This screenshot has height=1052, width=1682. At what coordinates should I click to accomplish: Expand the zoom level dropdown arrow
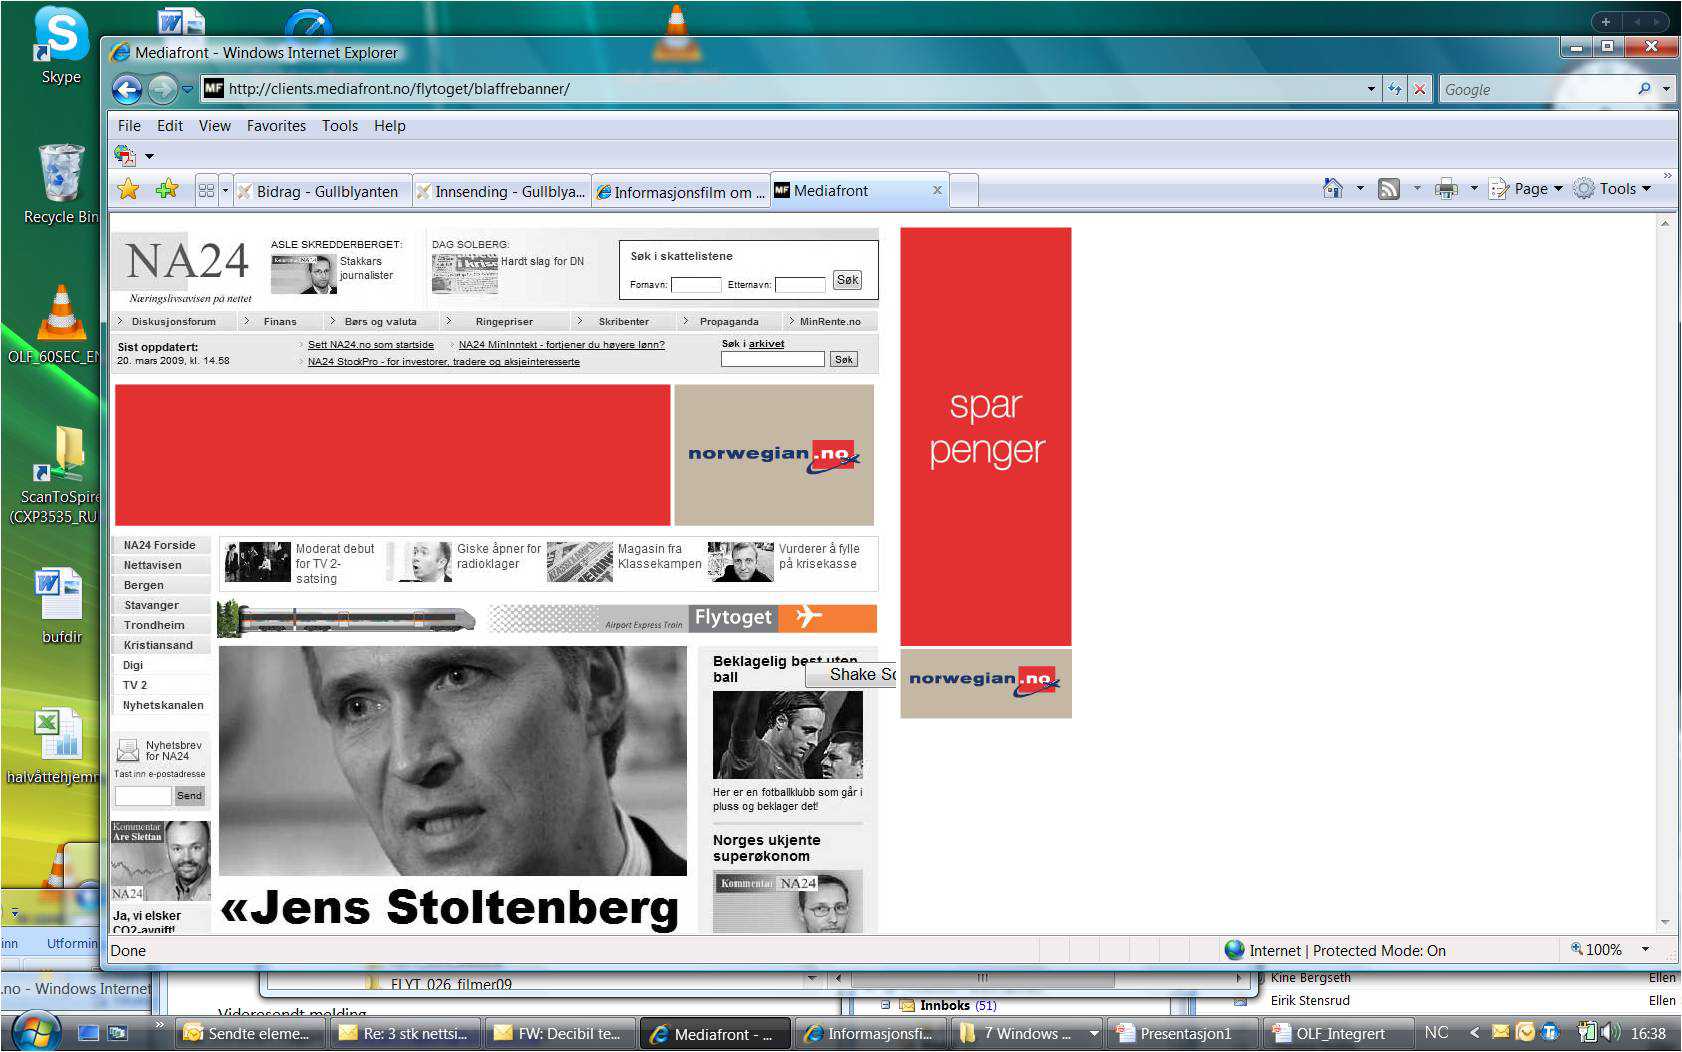pos(1645,950)
